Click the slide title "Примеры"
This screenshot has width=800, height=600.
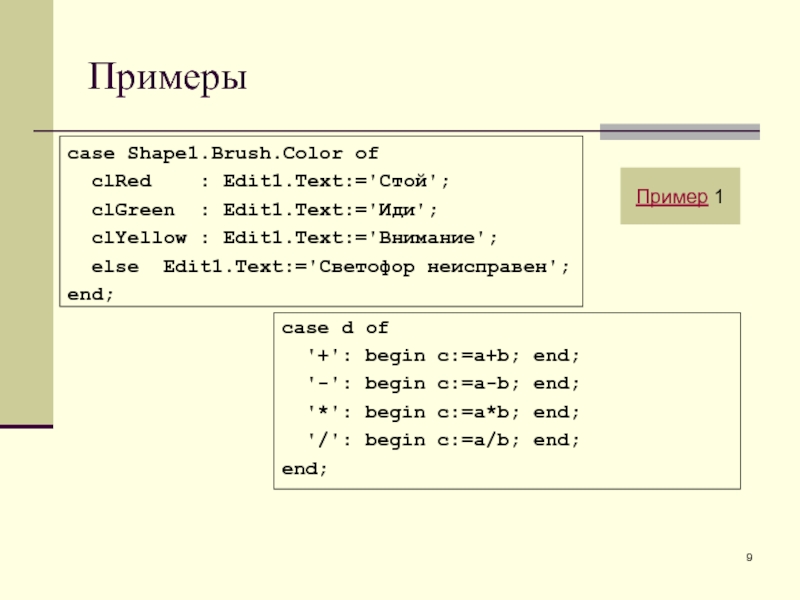(167, 77)
